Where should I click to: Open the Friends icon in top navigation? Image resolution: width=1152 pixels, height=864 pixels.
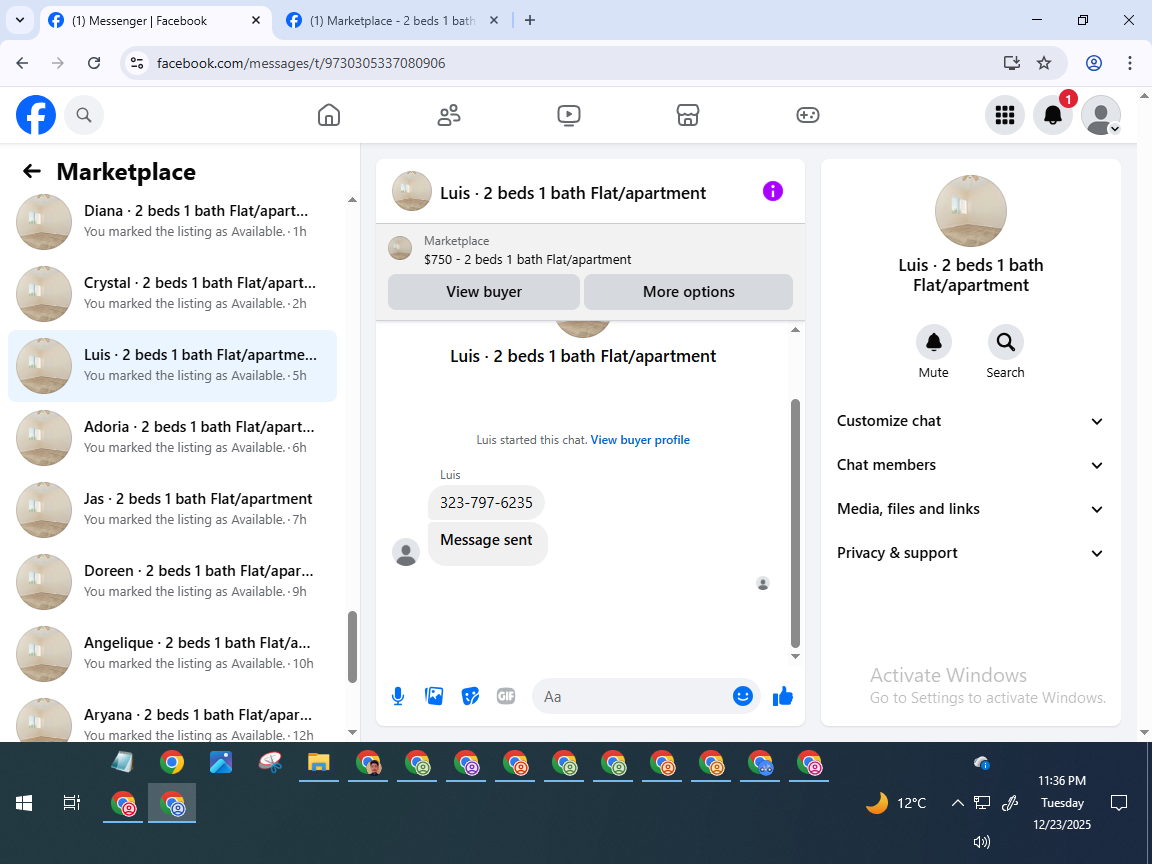tap(449, 115)
